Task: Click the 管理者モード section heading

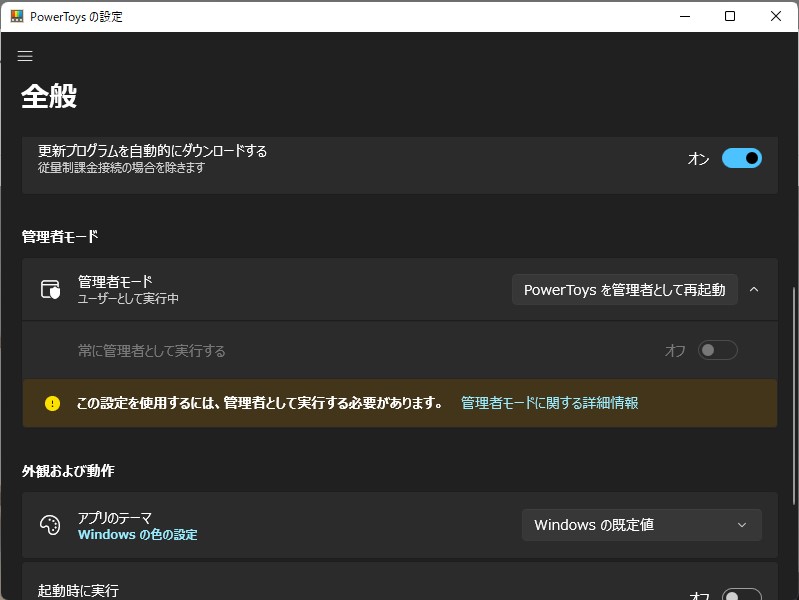Action: coord(60,237)
